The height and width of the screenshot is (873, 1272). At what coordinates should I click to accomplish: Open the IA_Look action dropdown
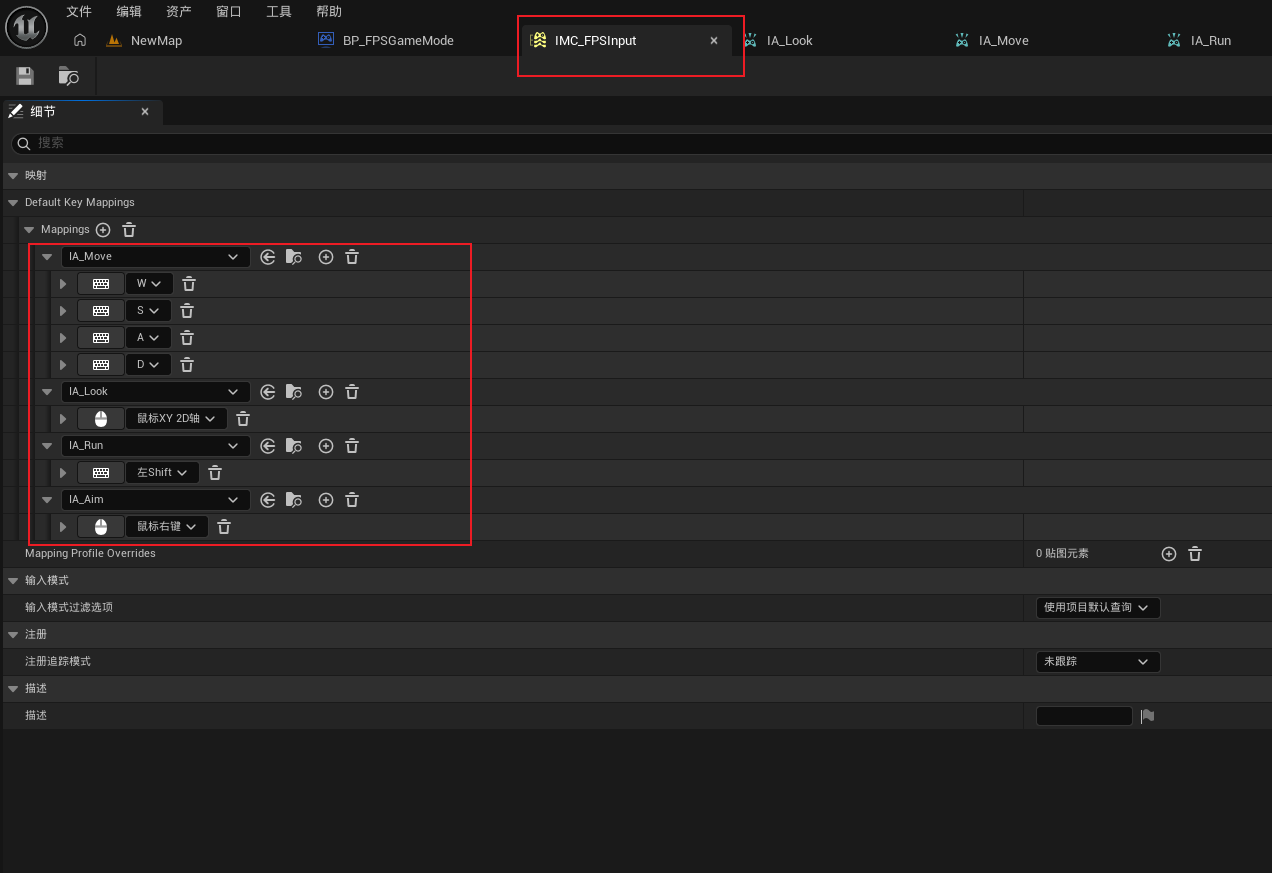156,392
